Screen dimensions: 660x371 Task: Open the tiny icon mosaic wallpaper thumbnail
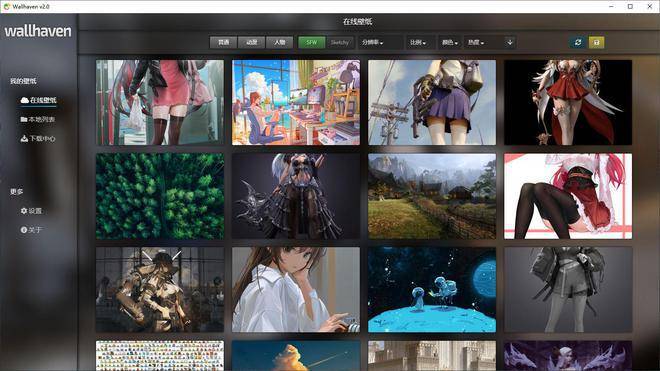[x=160, y=356]
